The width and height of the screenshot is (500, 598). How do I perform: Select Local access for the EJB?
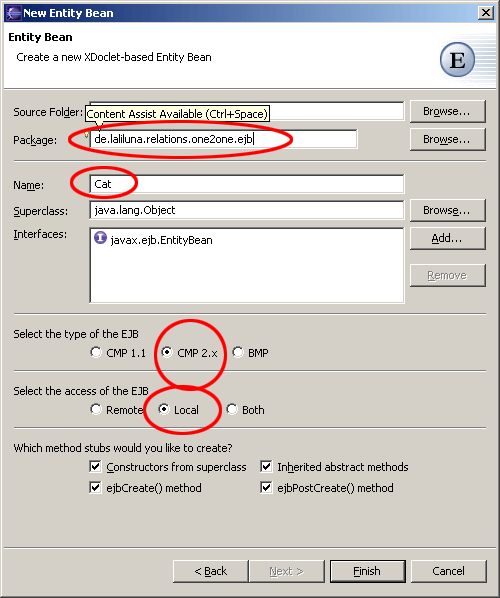click(164, 409)
